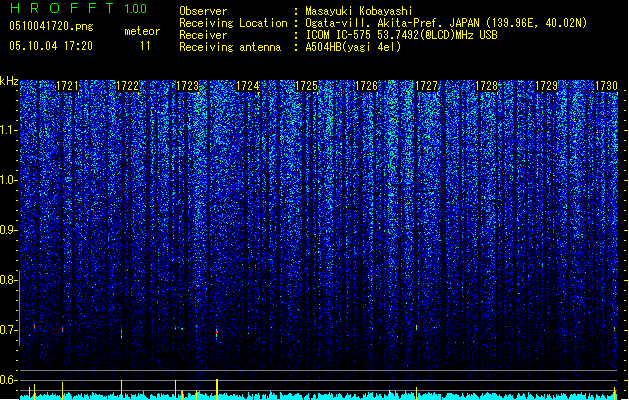Click the 1725 time marker

[x=306, y=86]
